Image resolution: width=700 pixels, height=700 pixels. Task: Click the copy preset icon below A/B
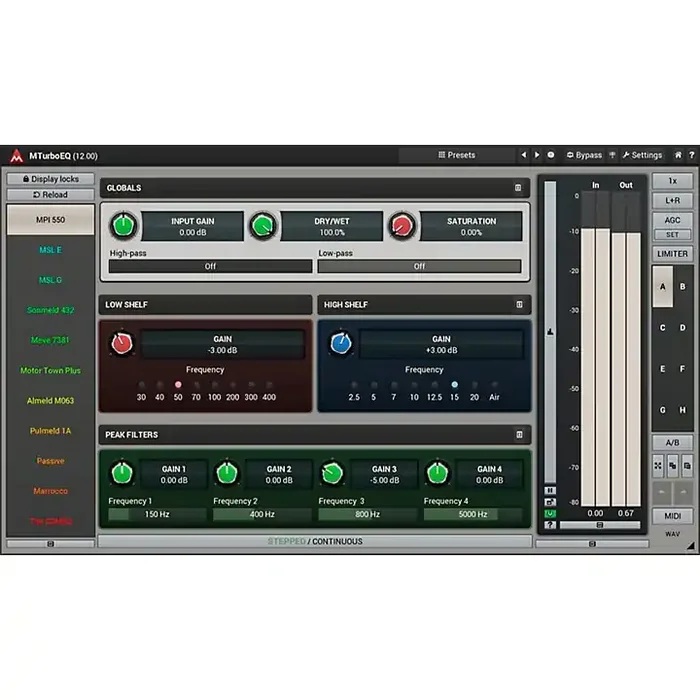(673, 466)
